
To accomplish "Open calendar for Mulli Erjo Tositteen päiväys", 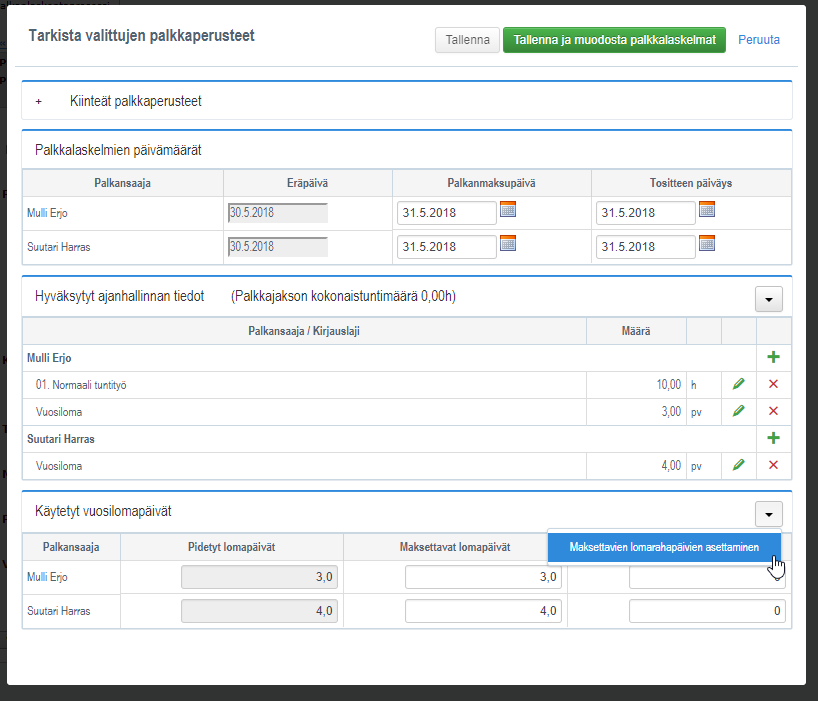I will [707, 209].
